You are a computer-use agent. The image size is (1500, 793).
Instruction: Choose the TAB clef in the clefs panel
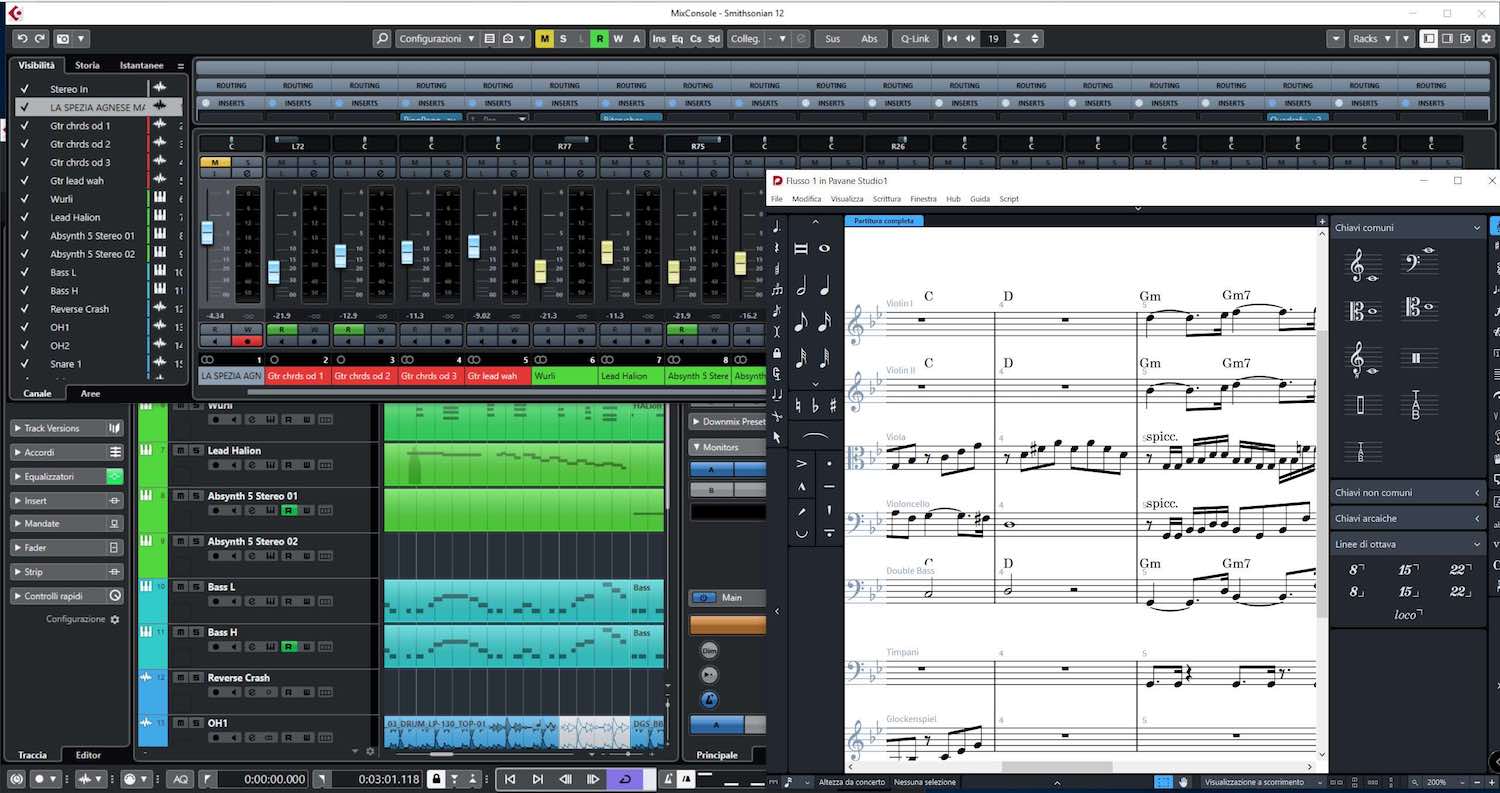(x=1418, y=404)
